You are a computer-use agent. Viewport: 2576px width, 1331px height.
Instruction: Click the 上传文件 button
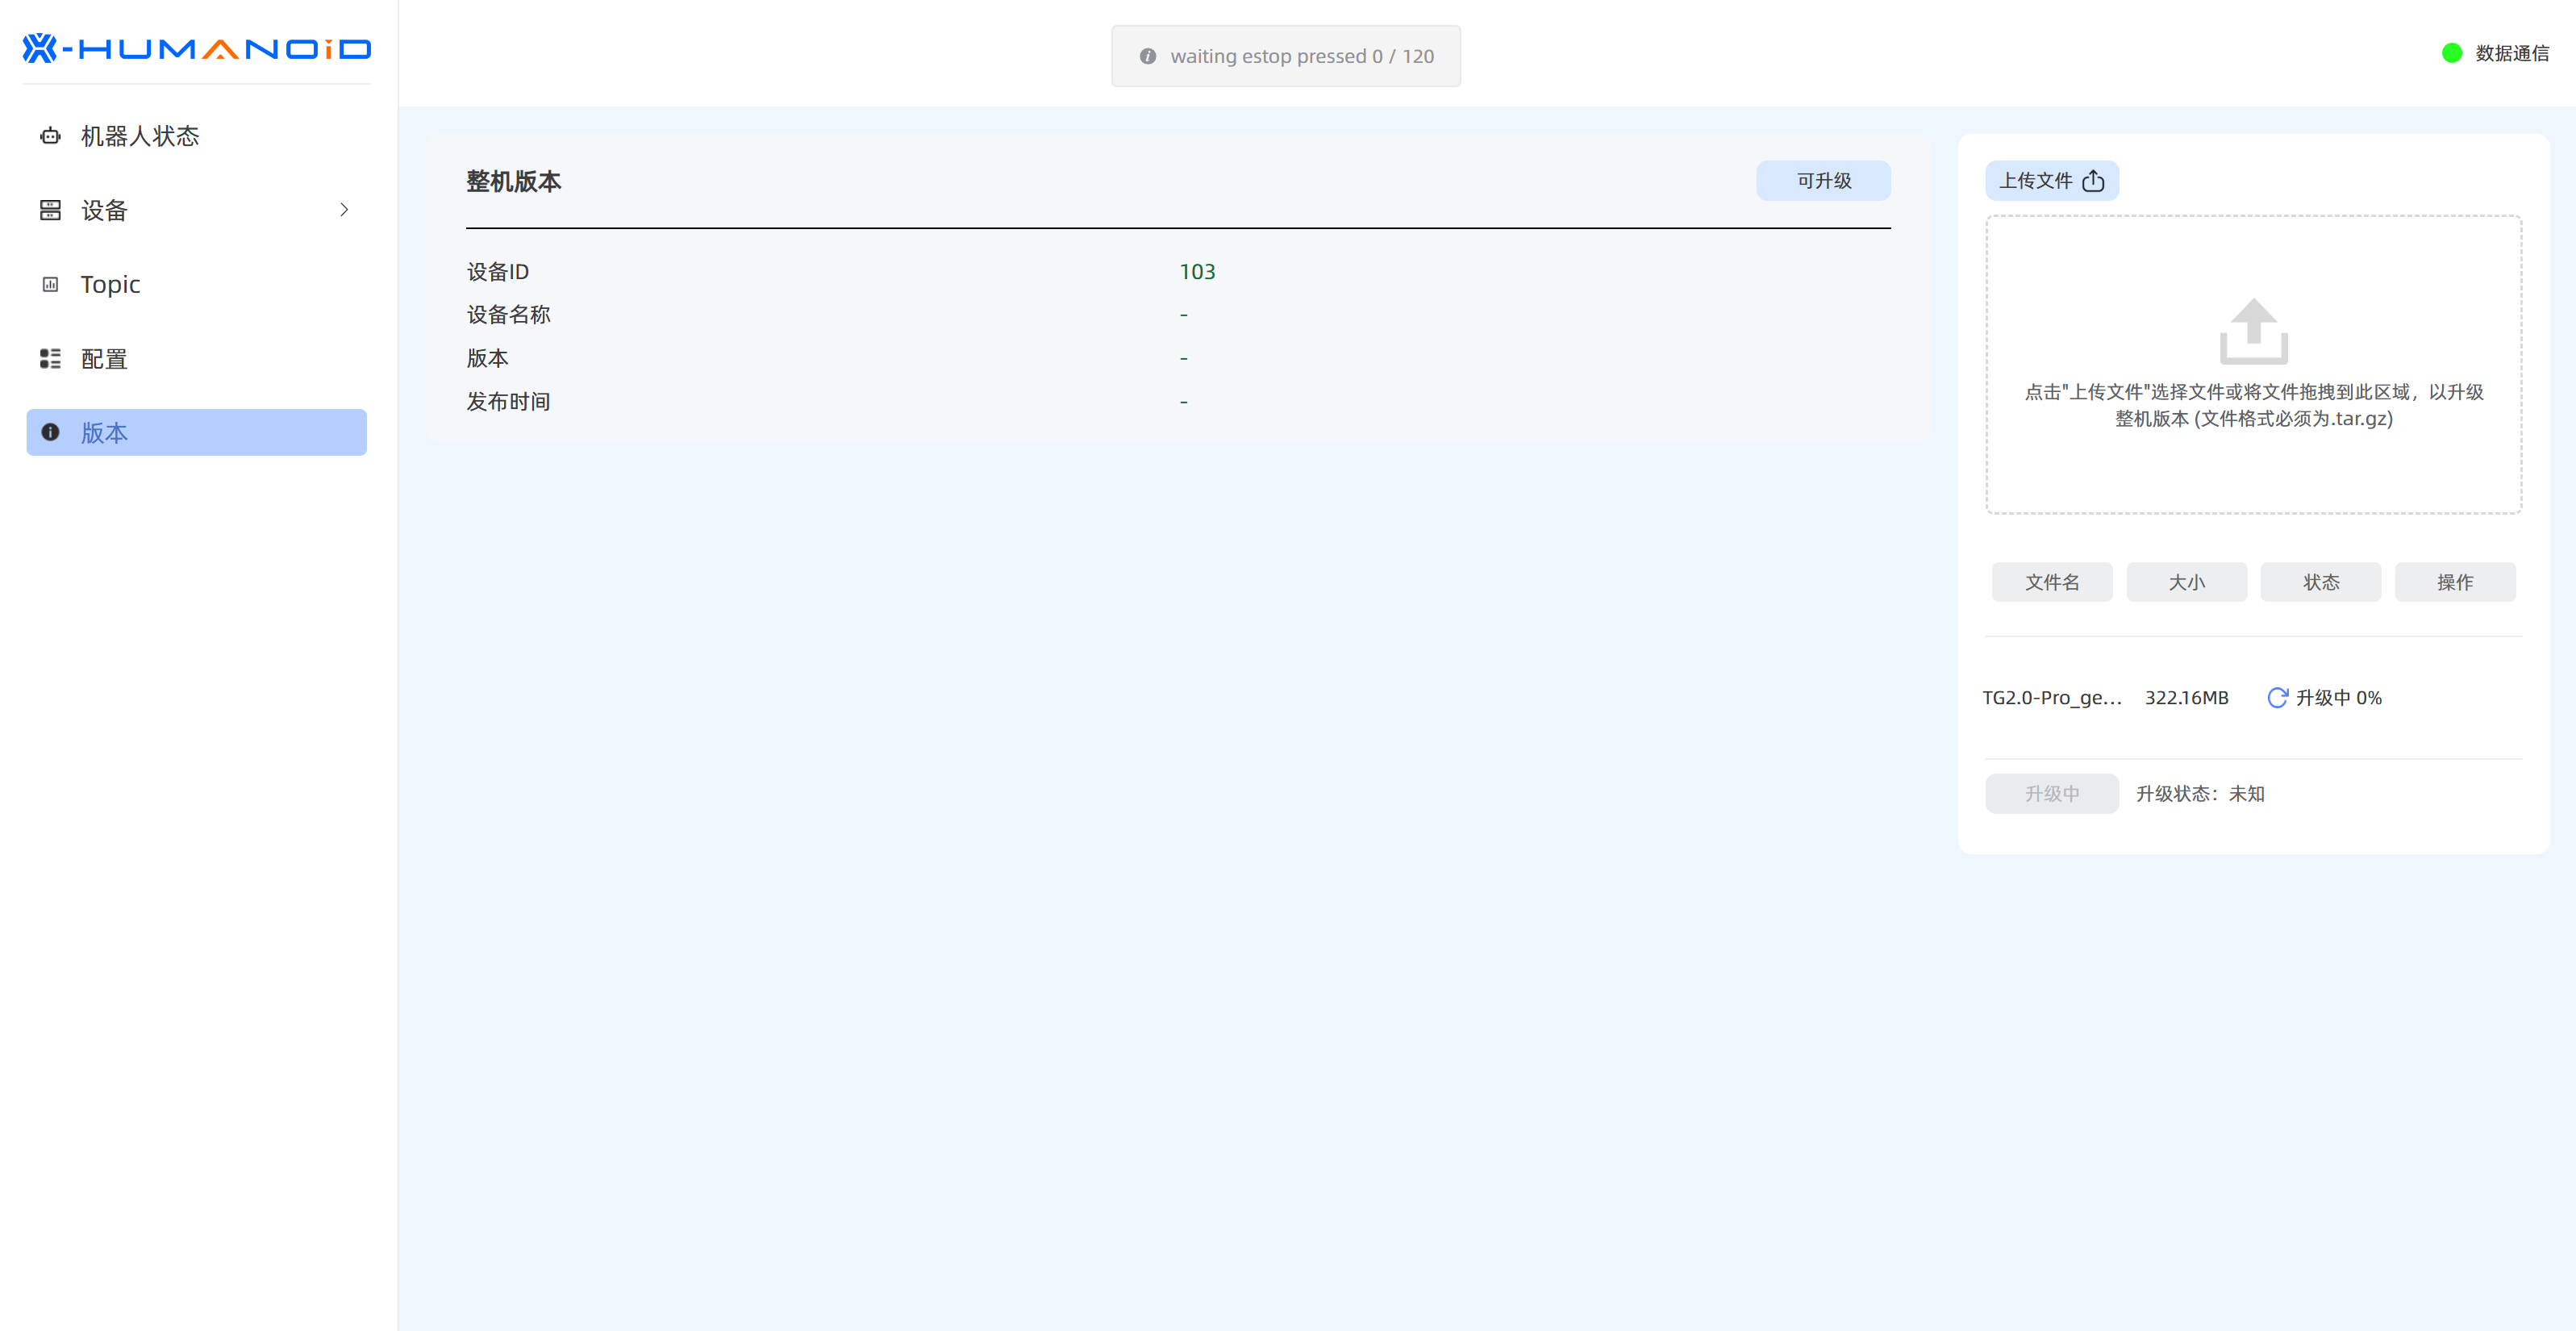(x=2051, y=181)
